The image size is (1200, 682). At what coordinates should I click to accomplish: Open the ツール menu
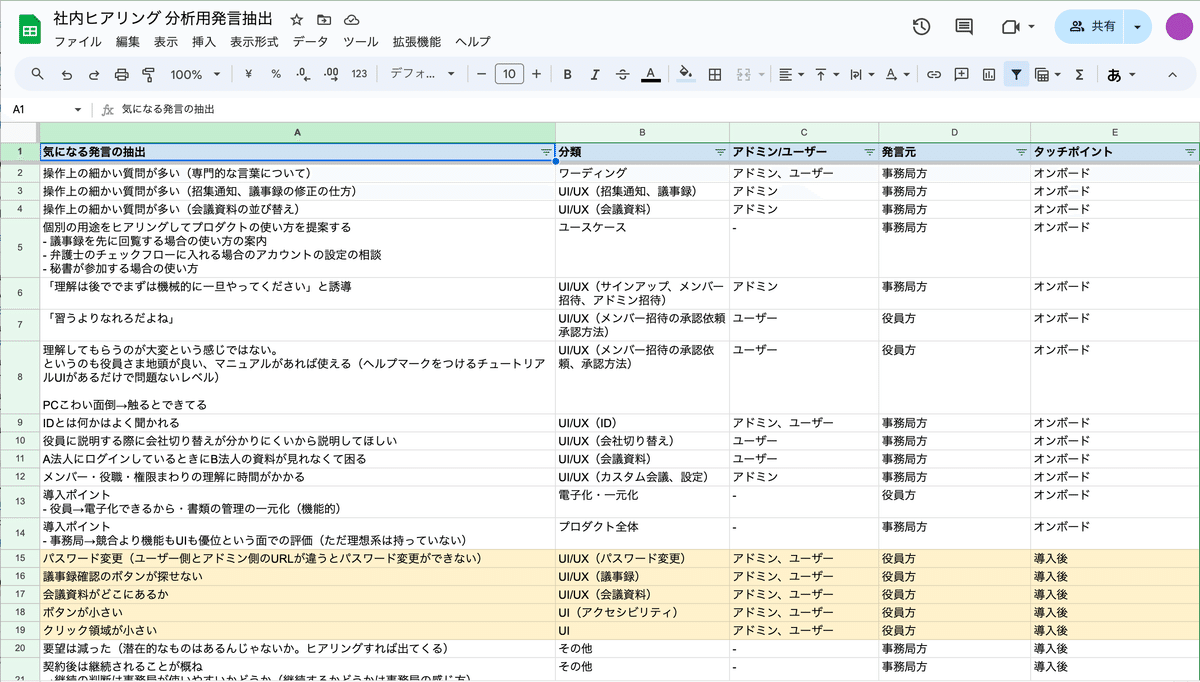tap(360, 42)
